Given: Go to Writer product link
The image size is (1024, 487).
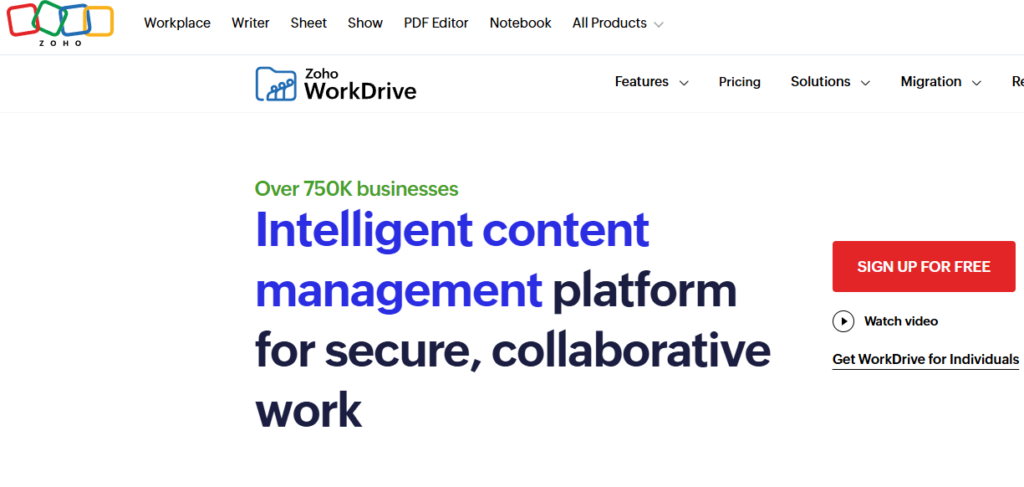Looking at the screenshot, I should 250,23.
